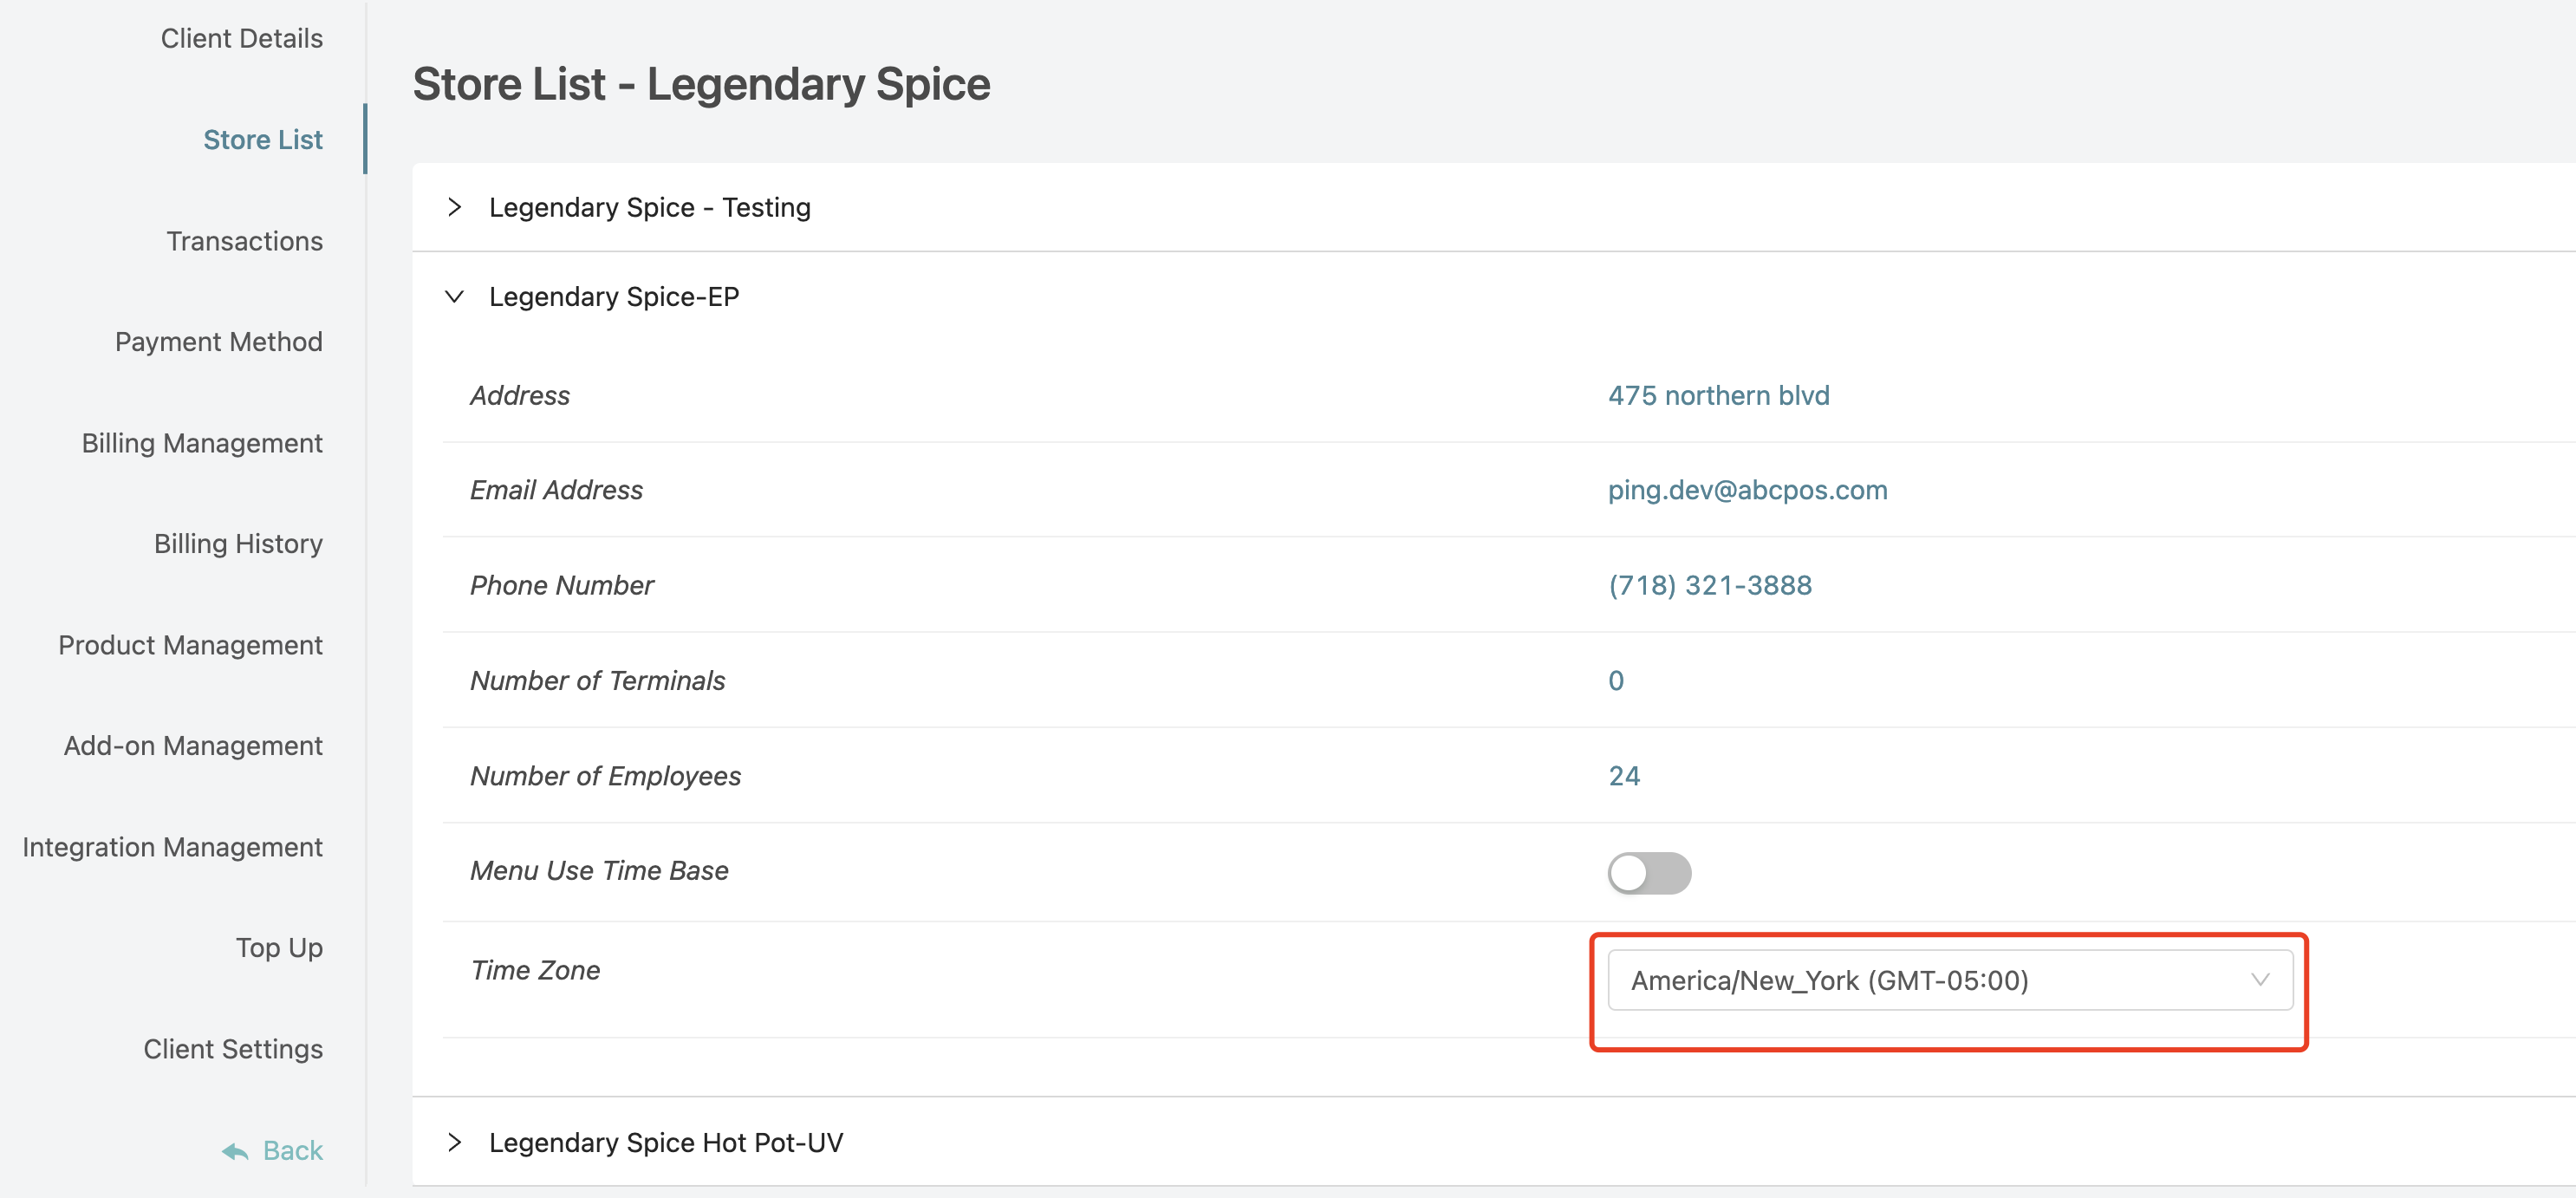Viewport: 2576px width, 1198px height.
Task: Open Integration Management section
Action: pyautogui.click(x=172, y=847)
